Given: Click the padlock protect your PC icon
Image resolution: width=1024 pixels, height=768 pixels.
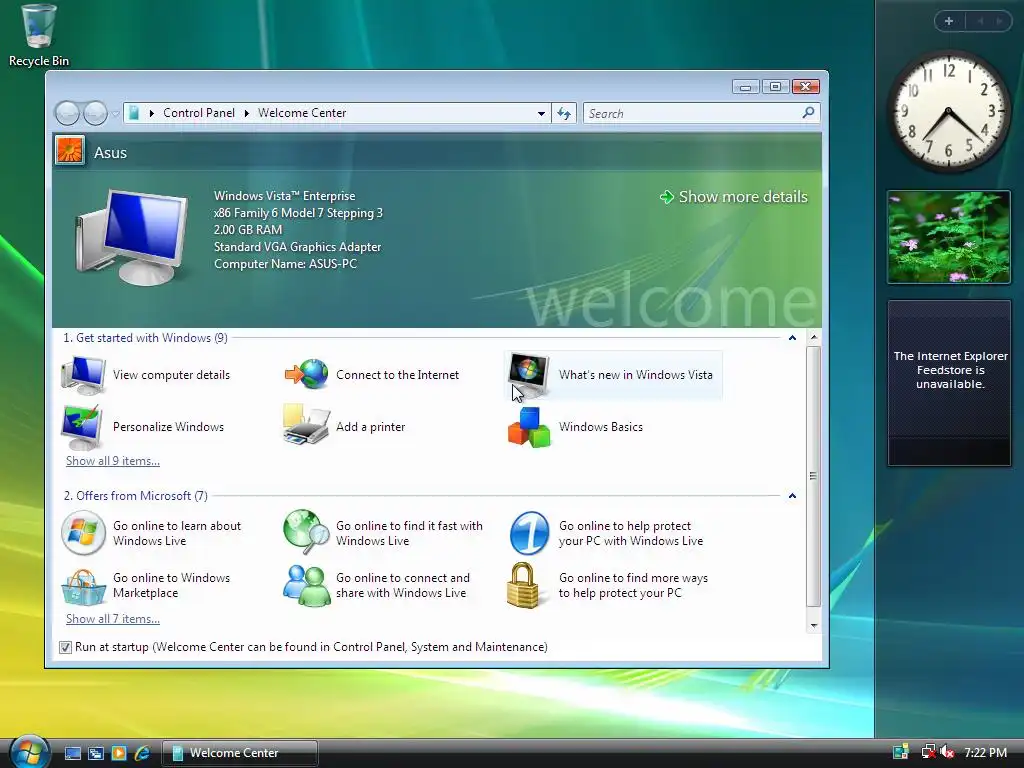Looking at the screenshot, I should [x=523, y=586].
